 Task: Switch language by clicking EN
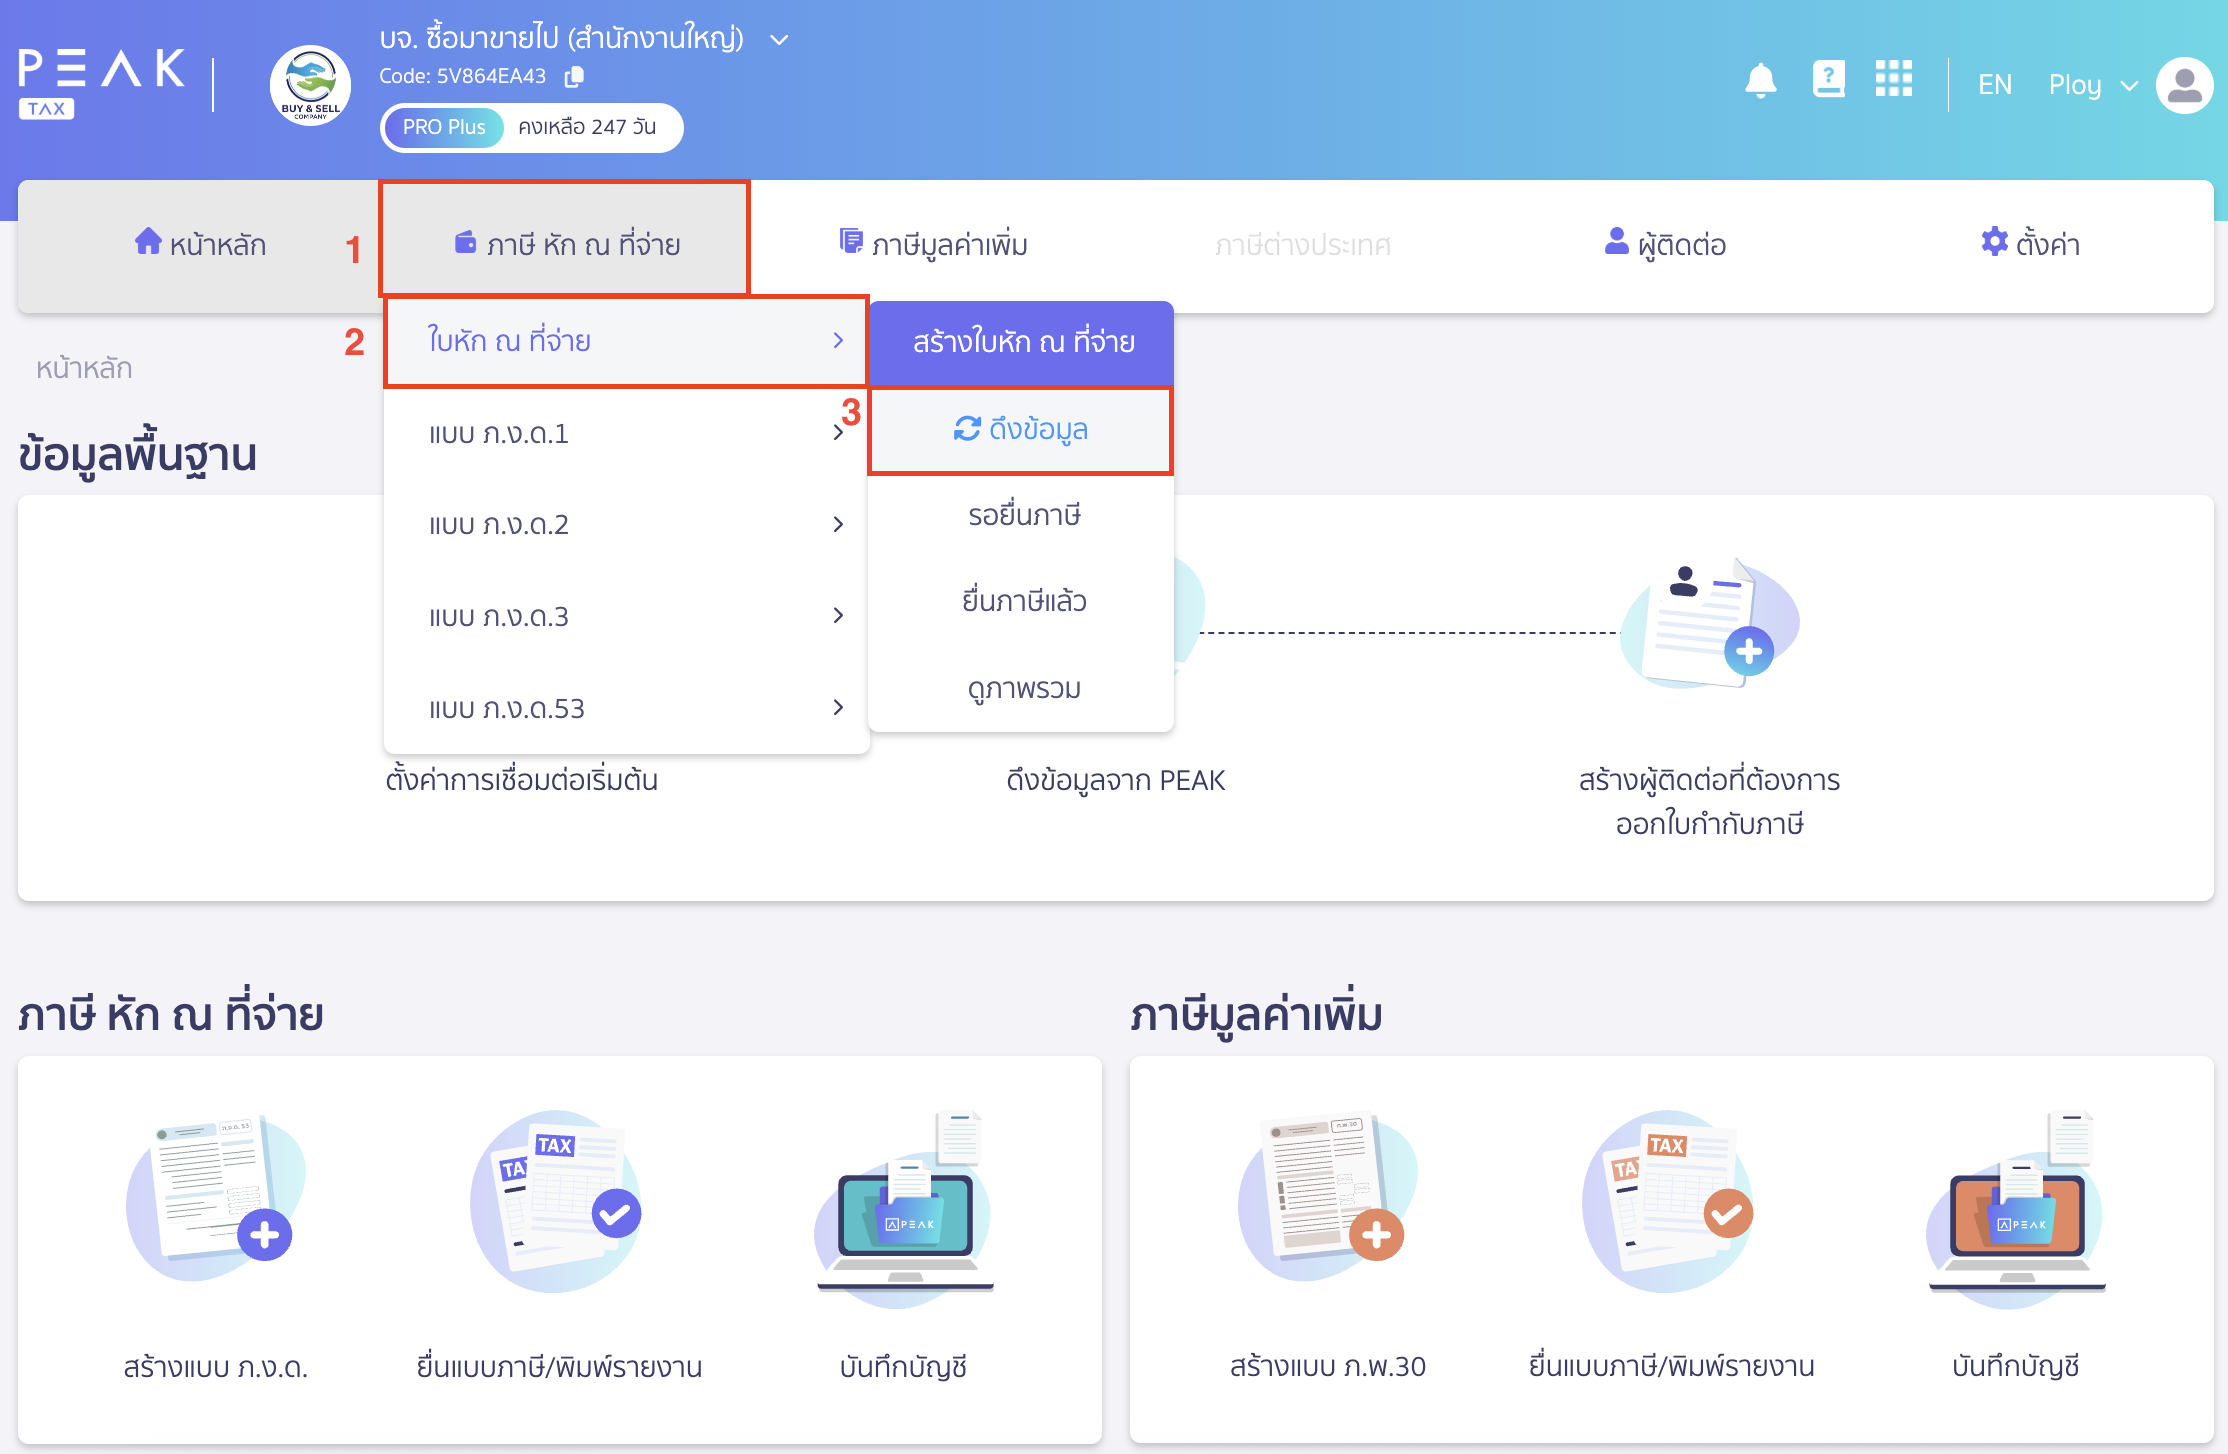tap(1994, 85)
